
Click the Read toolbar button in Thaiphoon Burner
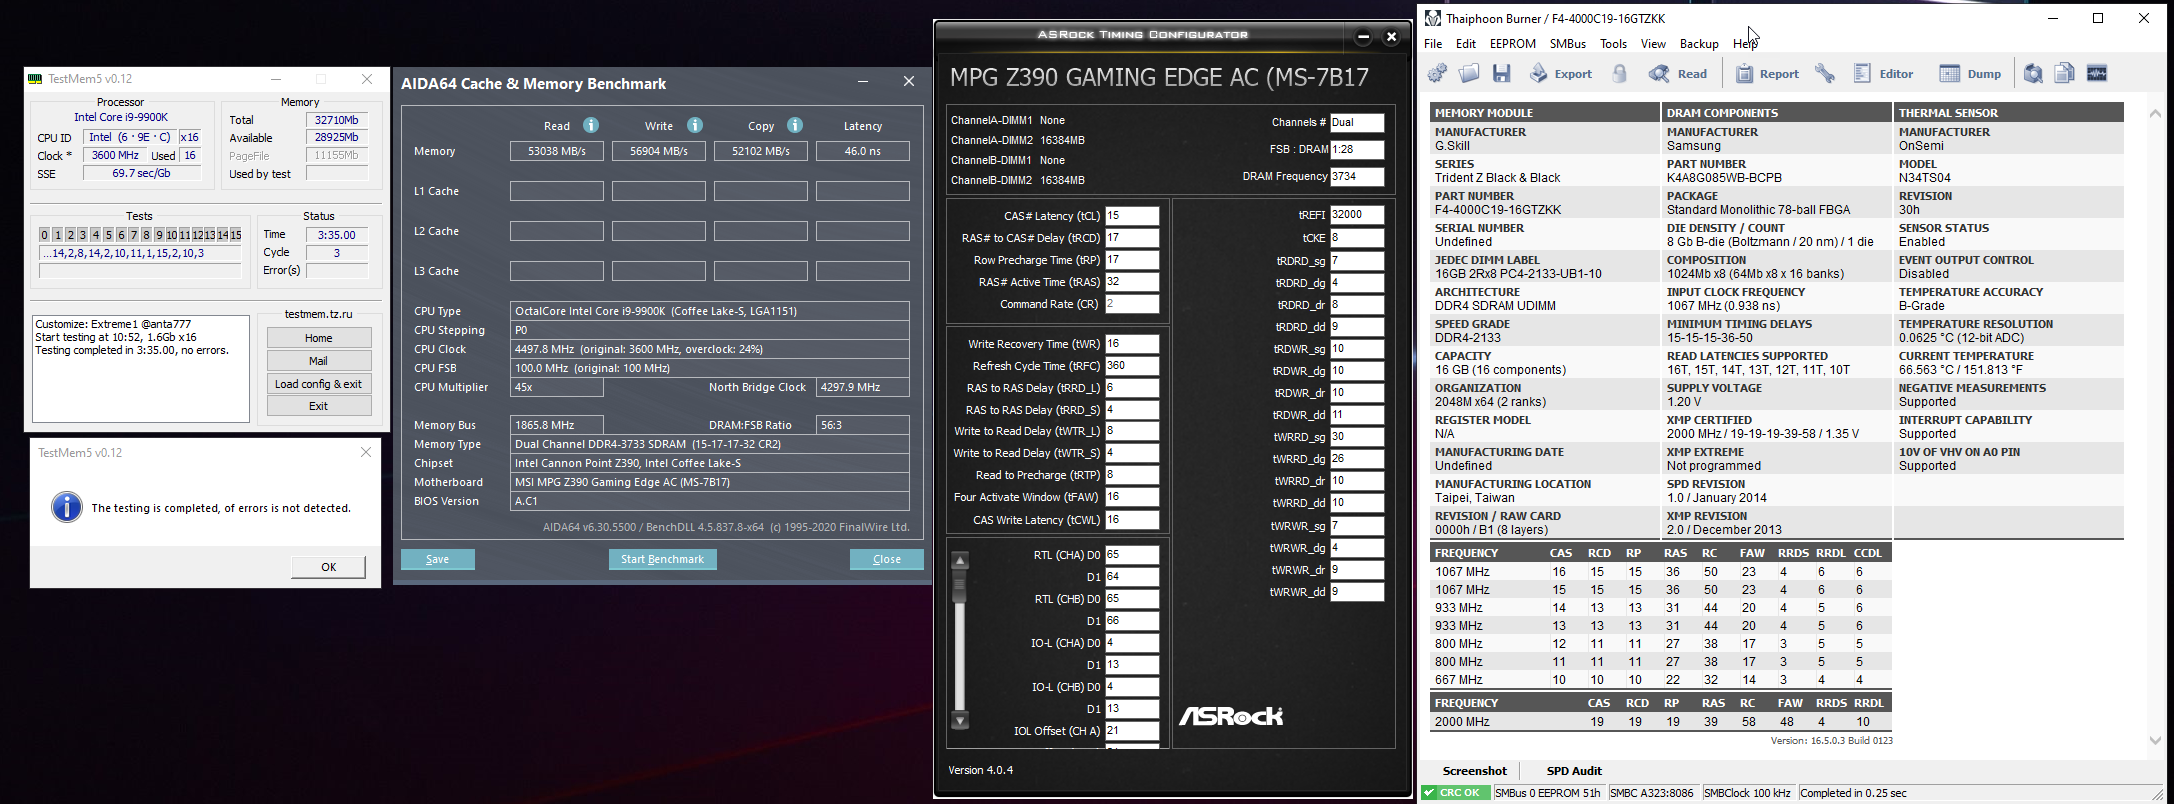(x=1678, y=73)
